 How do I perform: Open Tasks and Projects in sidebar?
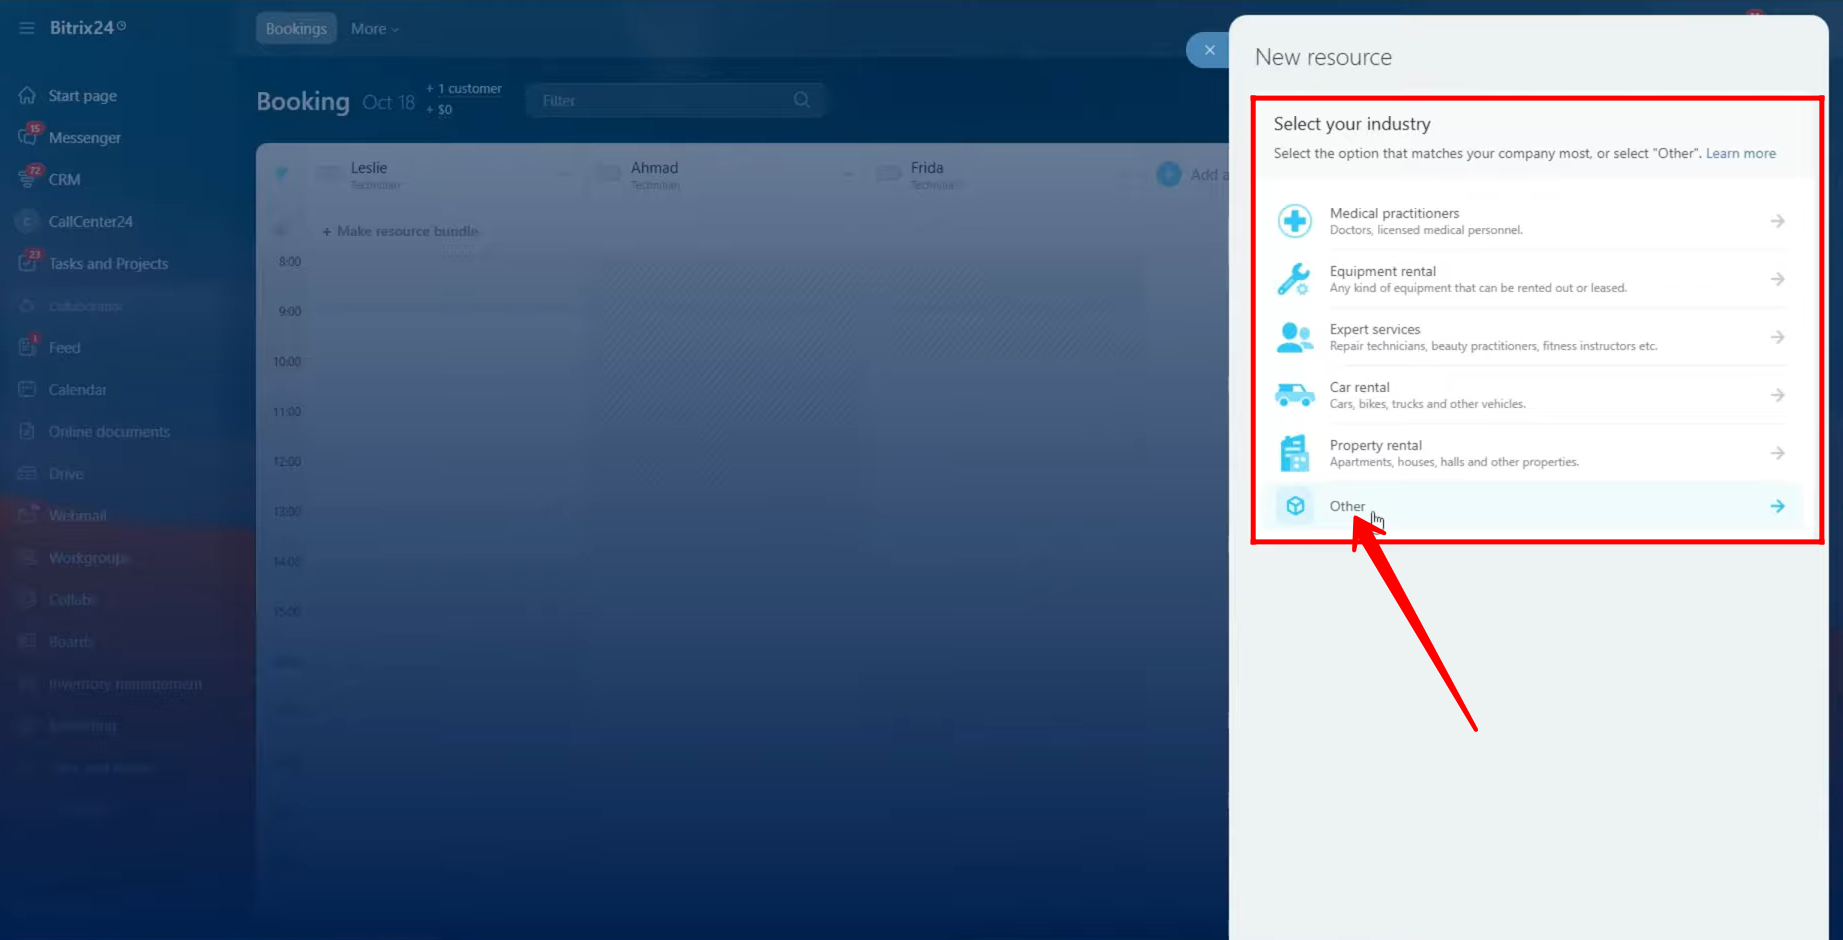[108, 264]
